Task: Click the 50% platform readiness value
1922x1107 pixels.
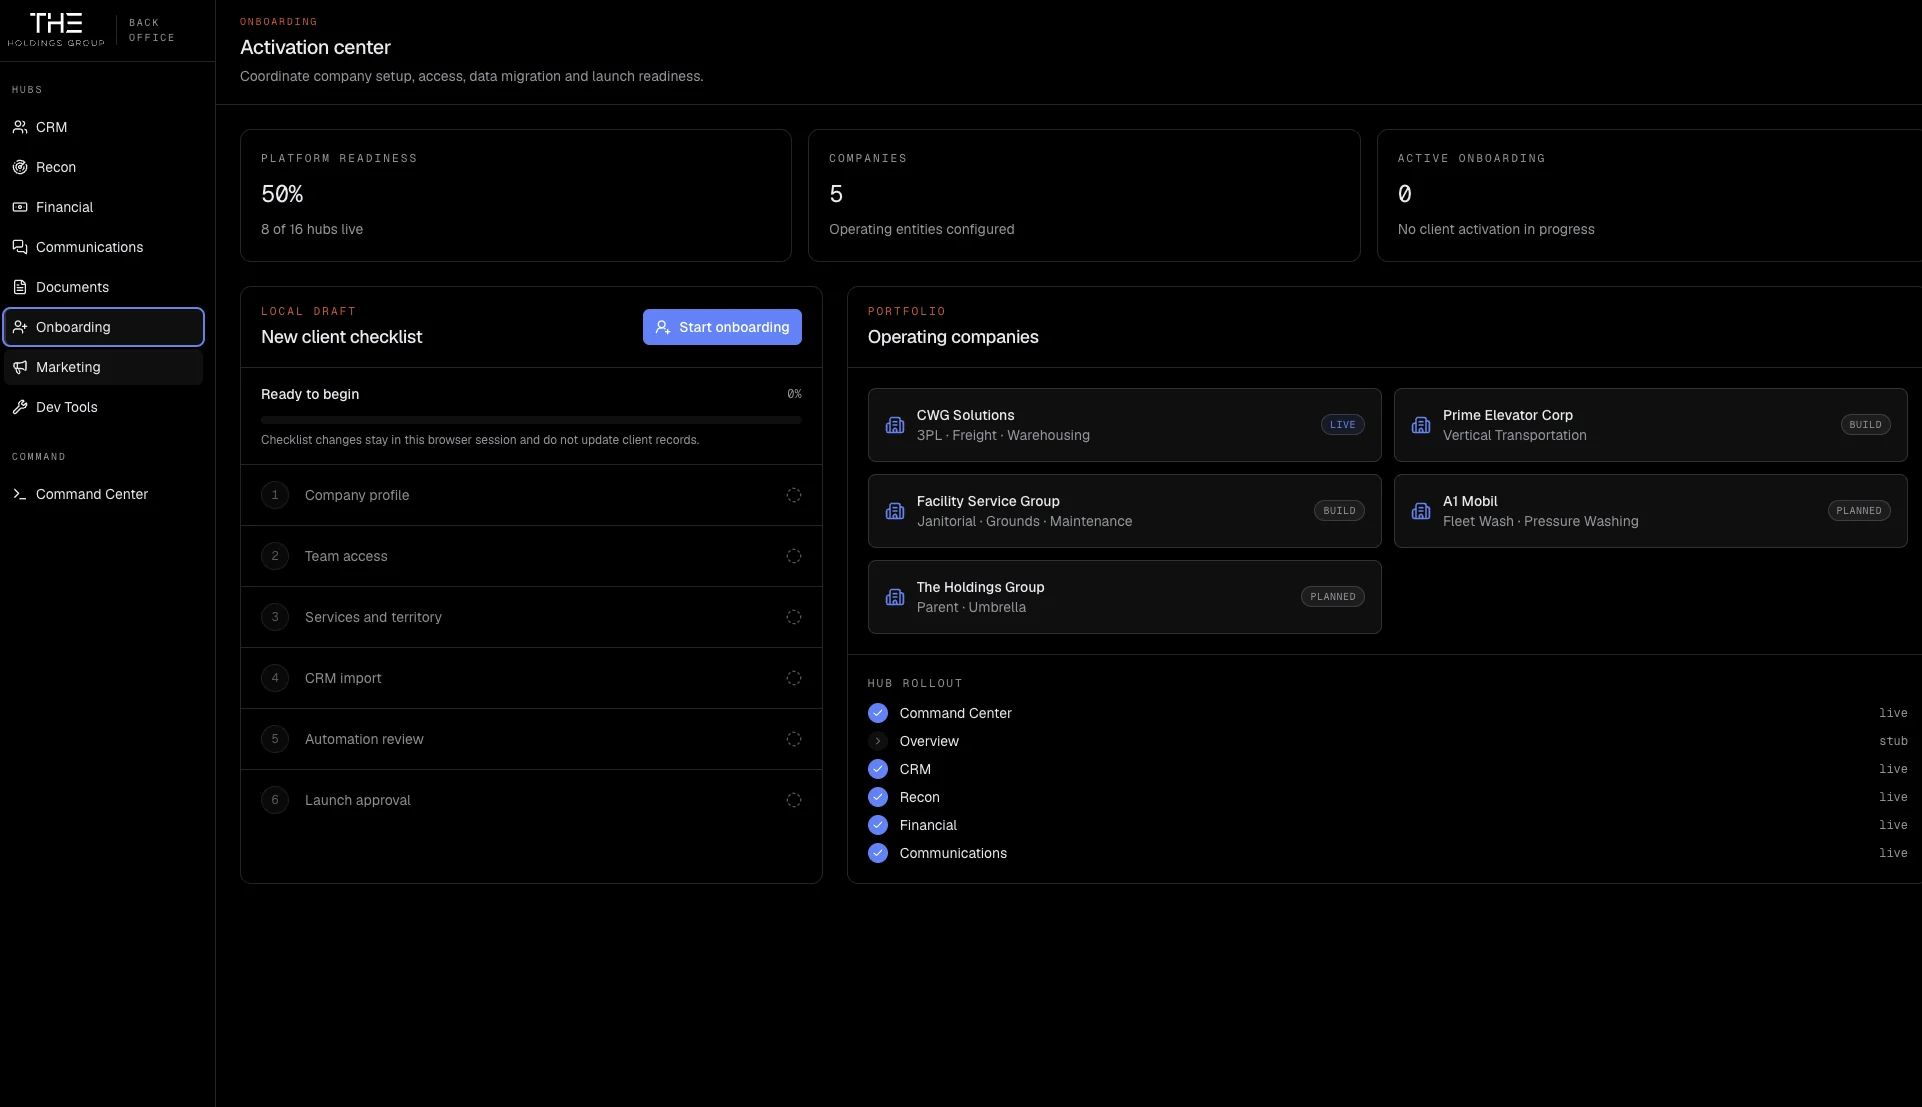Action: coord(282,194)
